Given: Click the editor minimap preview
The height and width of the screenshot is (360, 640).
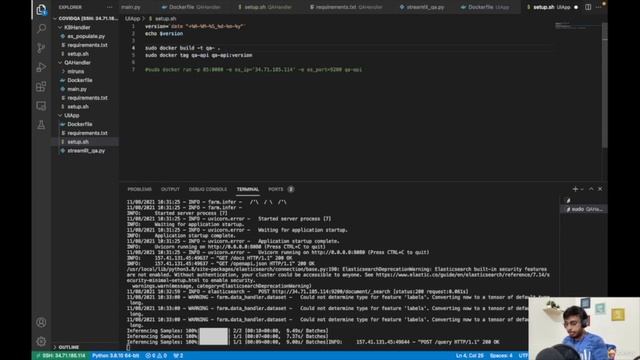Looking at the screenshot, I should tap(577, 26).
